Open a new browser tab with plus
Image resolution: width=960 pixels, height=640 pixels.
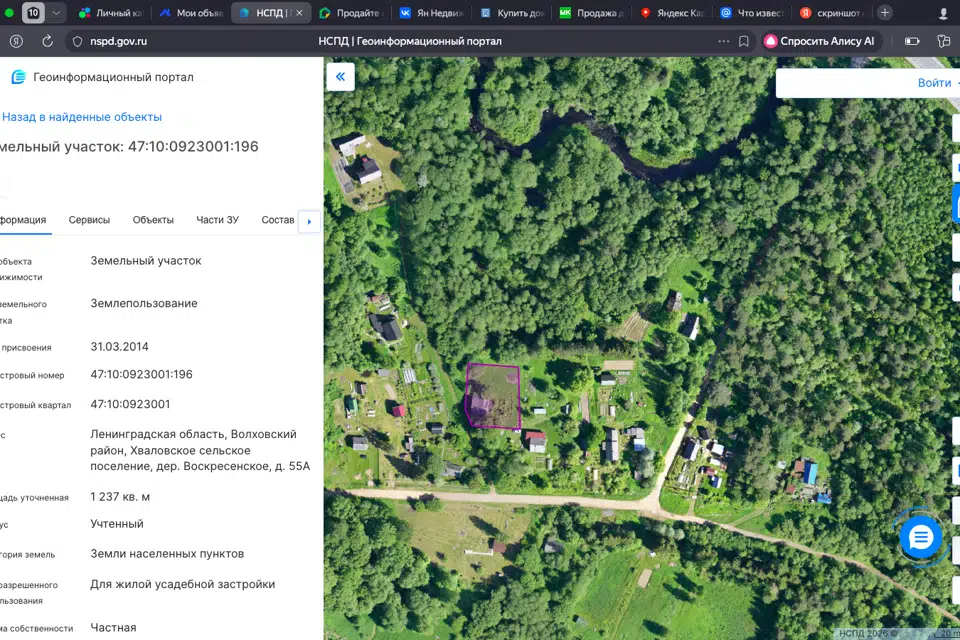[x=884, y=13]
